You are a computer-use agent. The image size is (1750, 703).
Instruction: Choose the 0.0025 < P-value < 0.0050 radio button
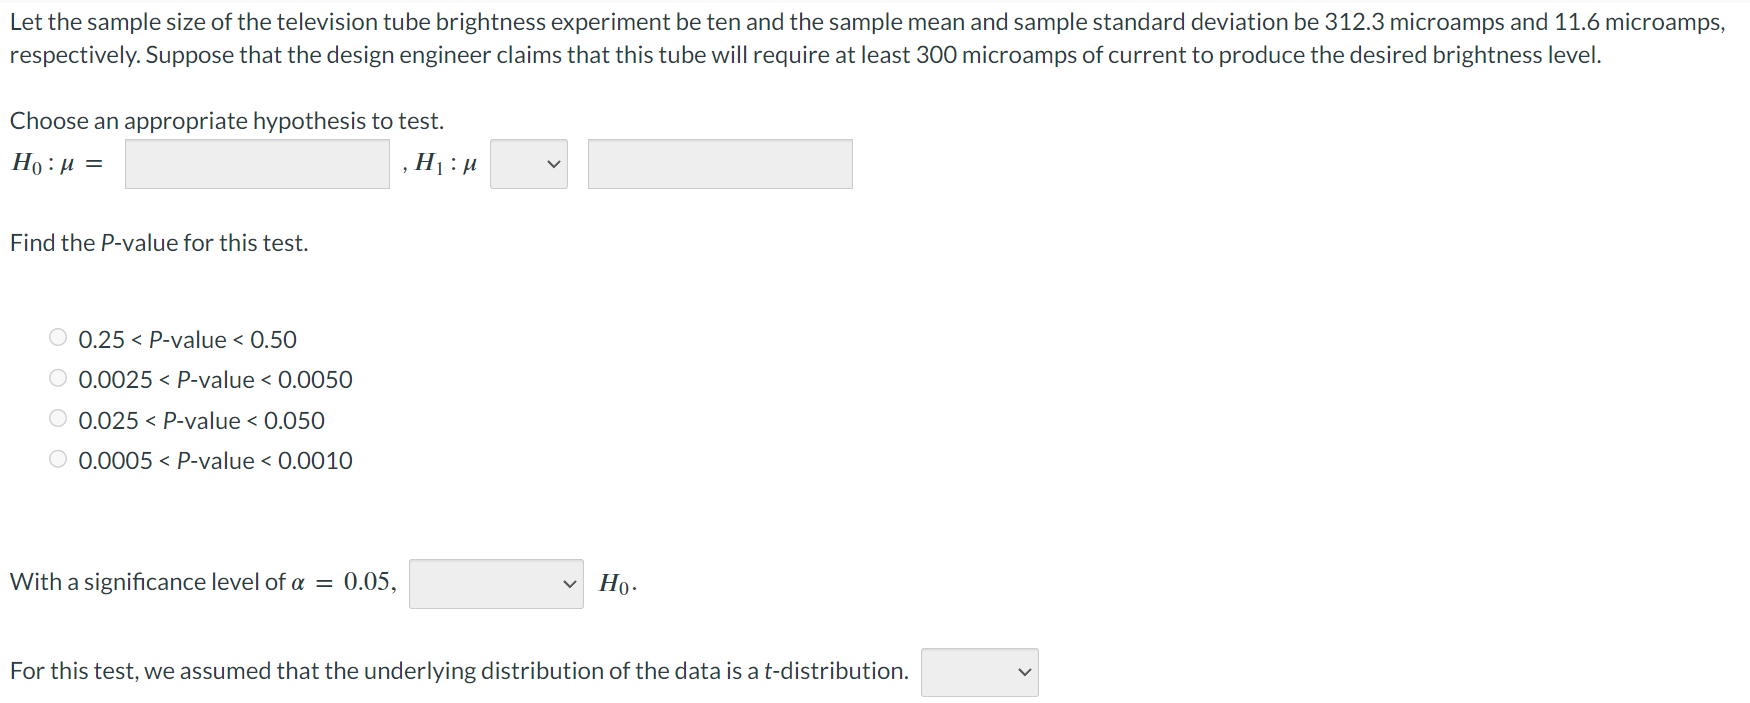click(x=58, y=378)
